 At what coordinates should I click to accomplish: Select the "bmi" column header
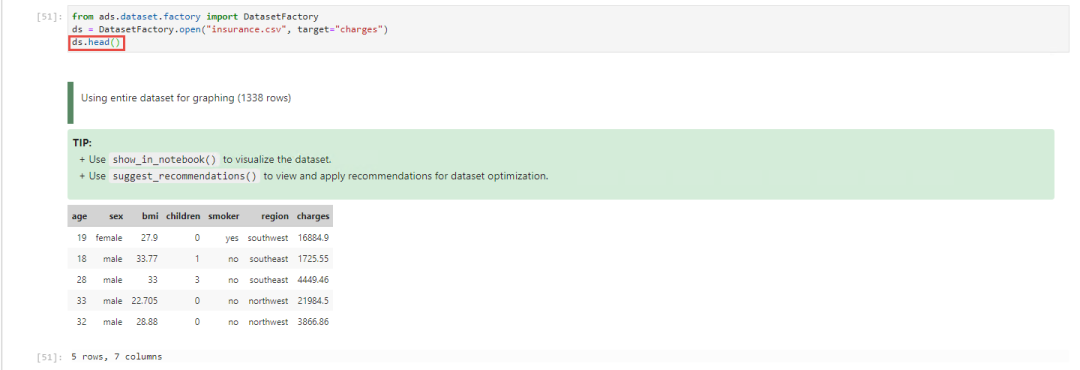tap(151, 216)
